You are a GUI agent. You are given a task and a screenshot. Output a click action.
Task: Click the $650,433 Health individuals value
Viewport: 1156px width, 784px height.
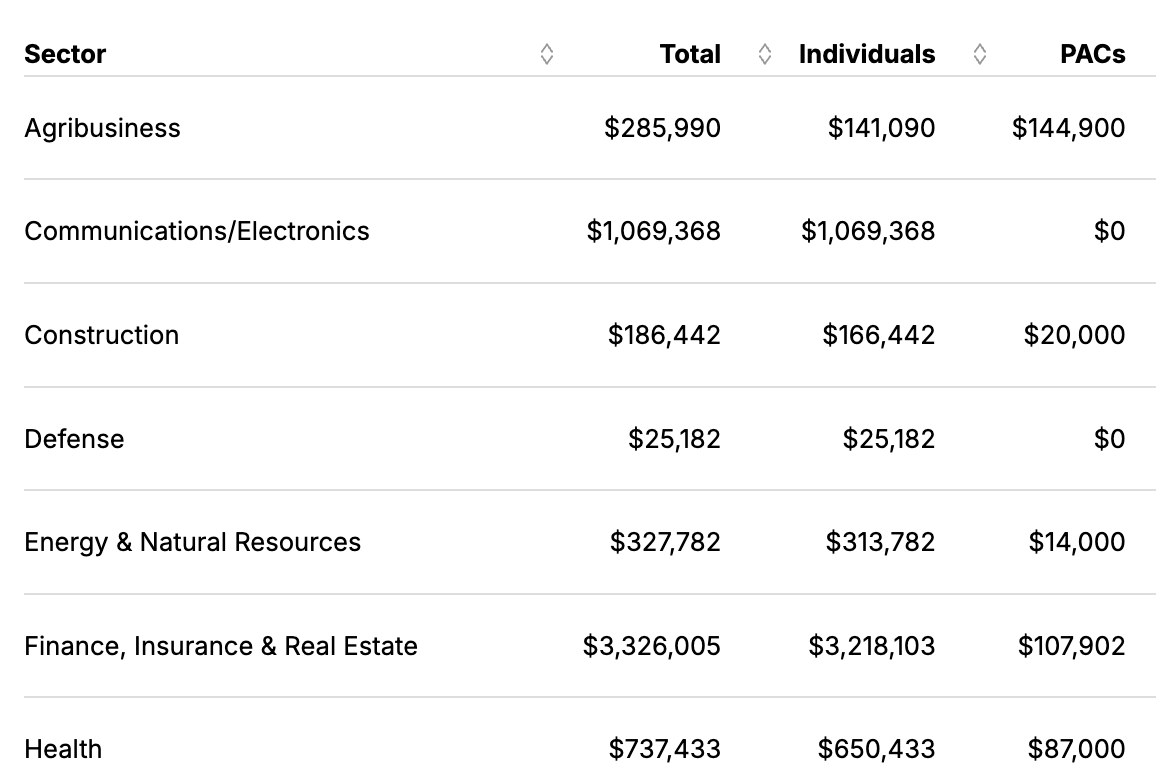(876, 749)
